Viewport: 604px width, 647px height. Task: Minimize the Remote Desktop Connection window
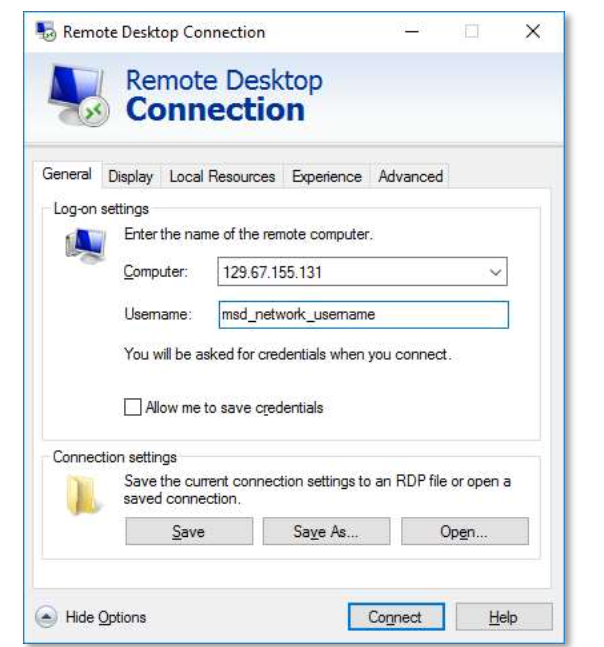[411, 31]
